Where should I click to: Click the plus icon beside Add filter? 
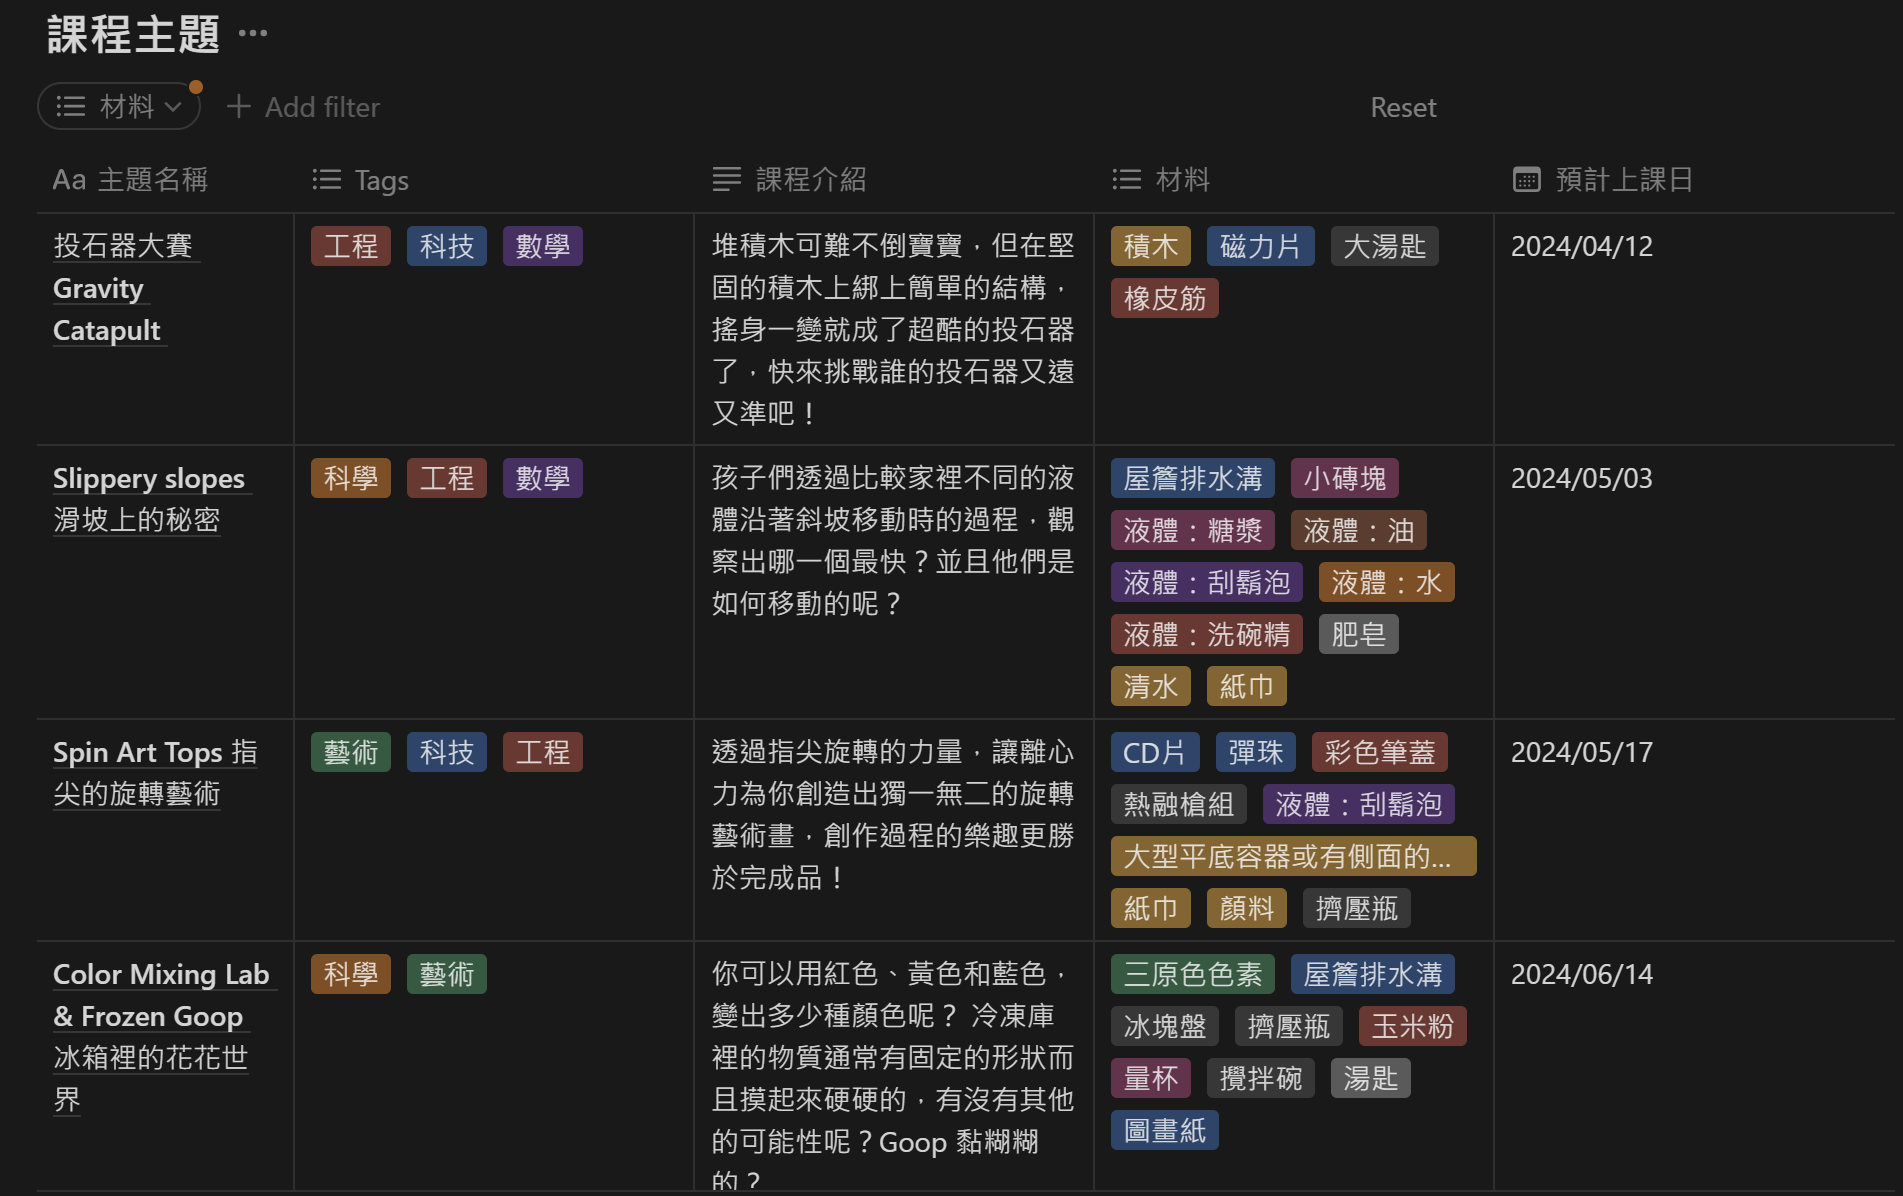click(x=238, y=106)
